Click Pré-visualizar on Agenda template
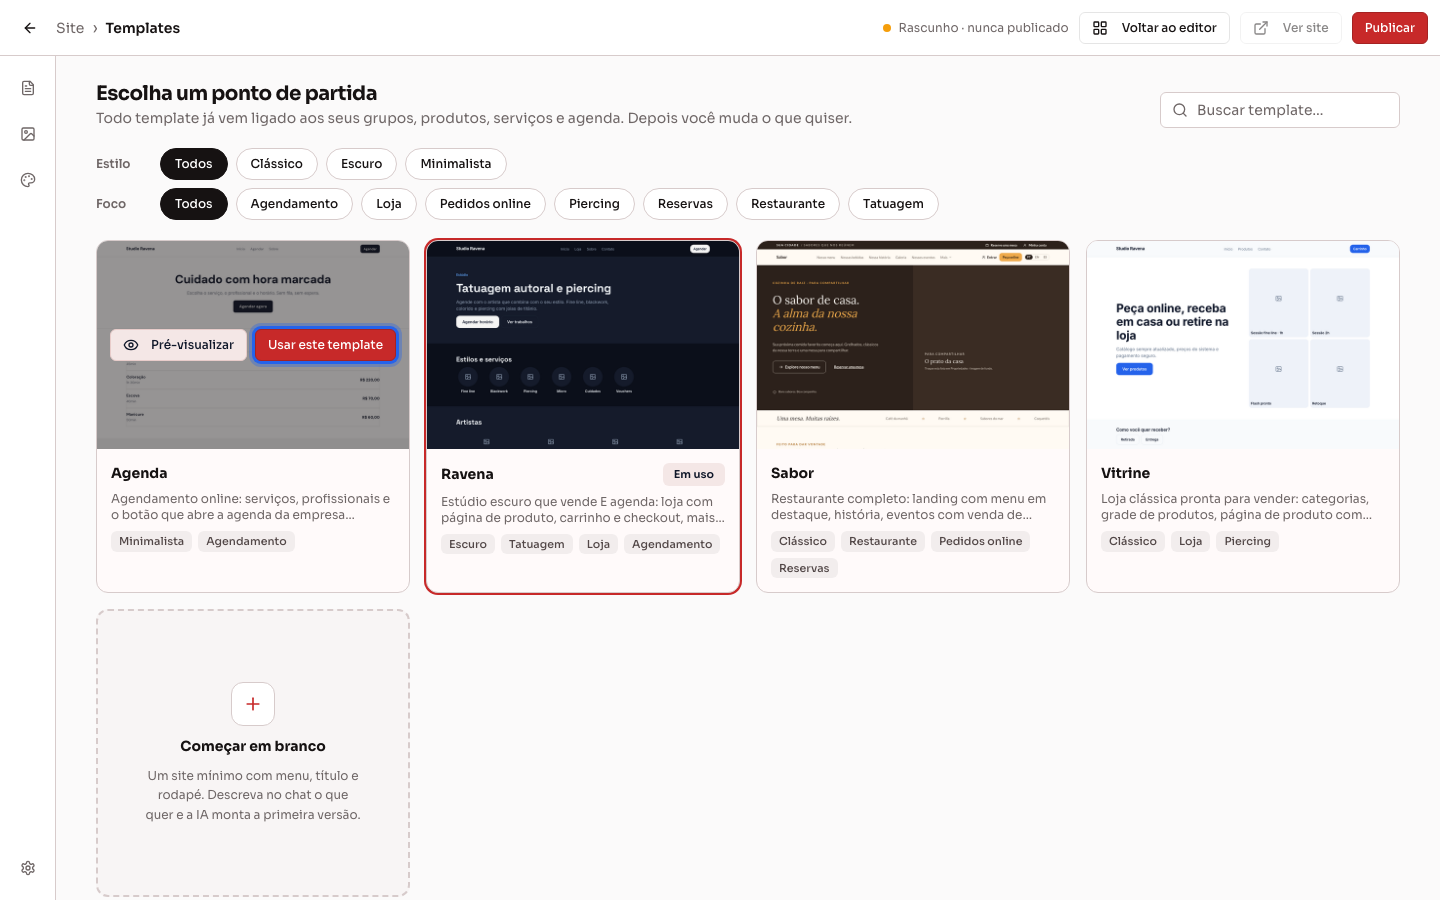Screen dimensions: 1440x900 (x=179, y=345)
